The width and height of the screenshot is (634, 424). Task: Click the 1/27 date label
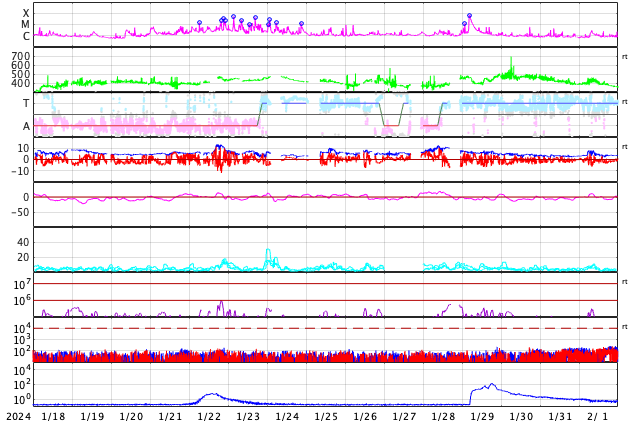404,416
